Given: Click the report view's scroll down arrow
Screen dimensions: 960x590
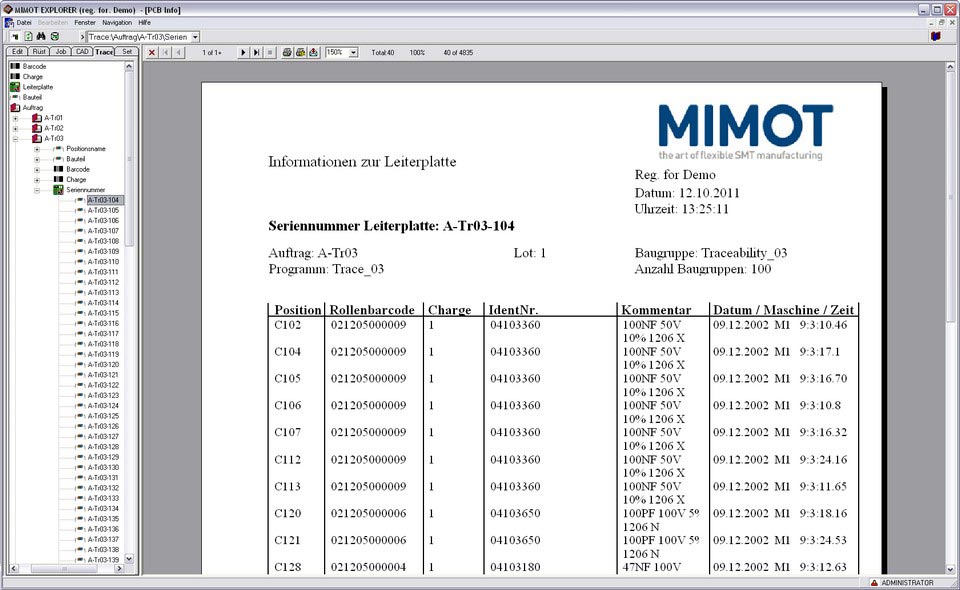Looking at the screenshot, I should (950, 569).
